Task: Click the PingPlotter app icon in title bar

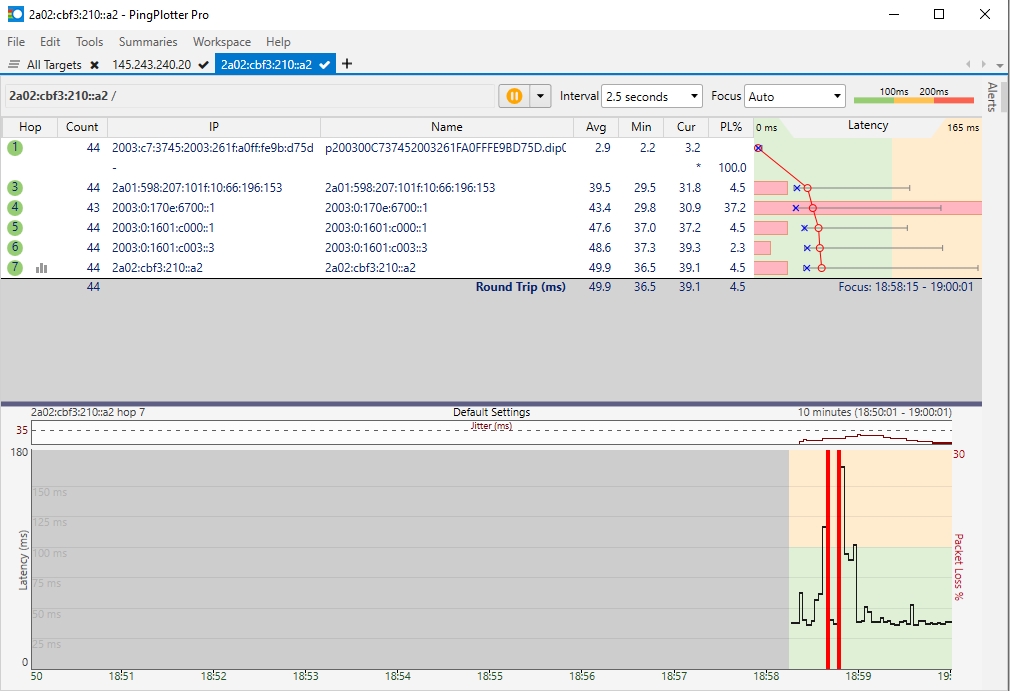Action: (x=15, y=14)
